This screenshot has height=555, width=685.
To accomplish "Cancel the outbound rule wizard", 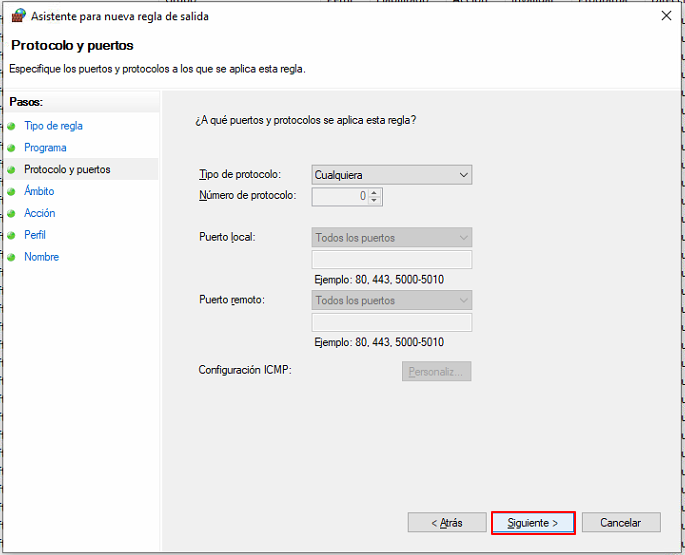I will click(621, 523).
